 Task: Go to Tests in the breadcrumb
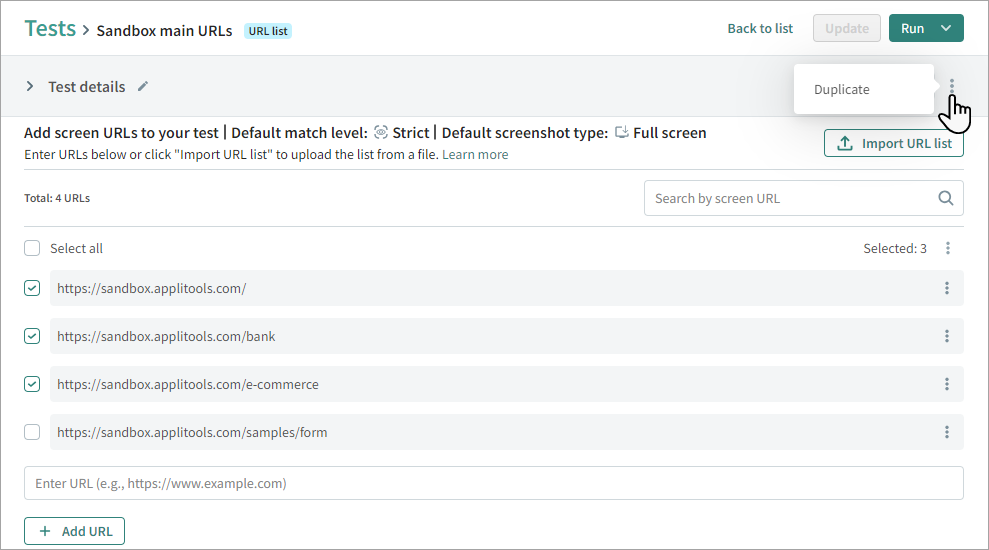(x=50, y=28)
